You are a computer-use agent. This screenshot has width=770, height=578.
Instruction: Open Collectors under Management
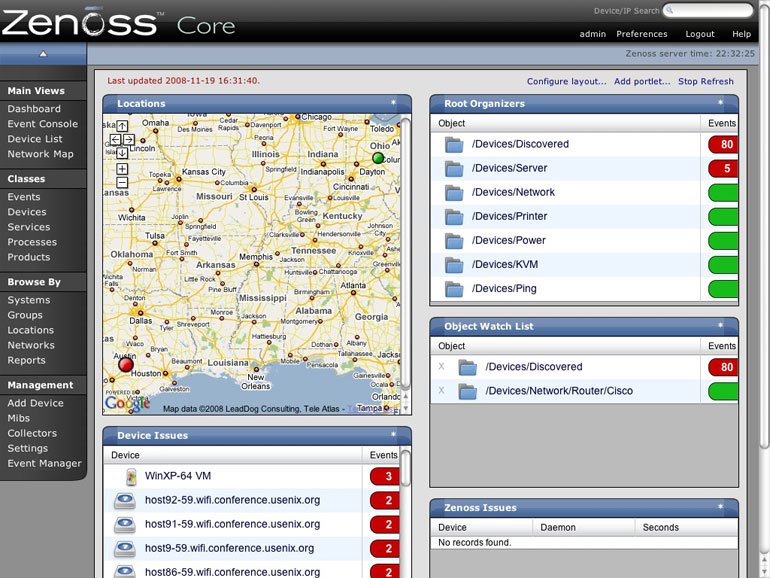click(x=32, y=434)
